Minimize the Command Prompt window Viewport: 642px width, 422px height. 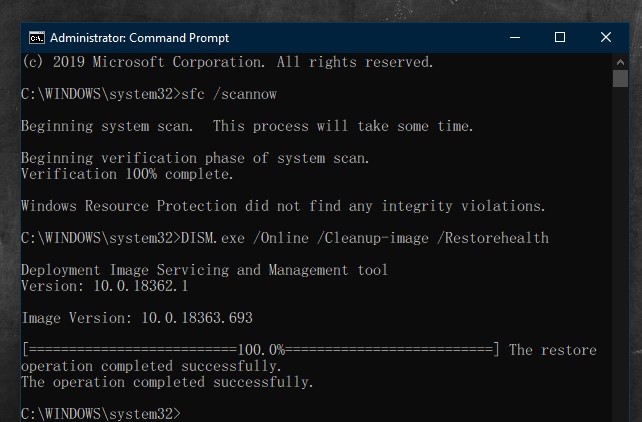pyautogui.click(x=515, y=38)
